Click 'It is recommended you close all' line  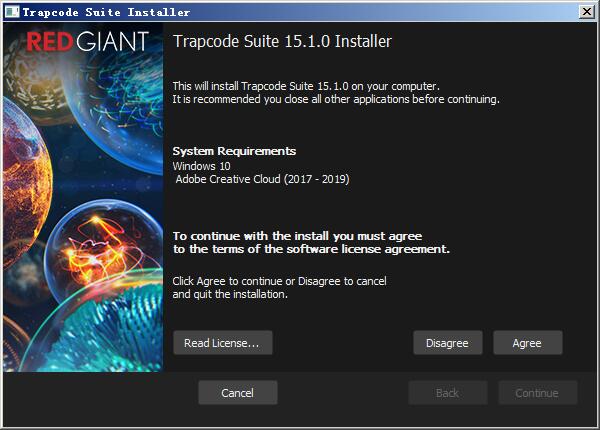coord(336,99)
